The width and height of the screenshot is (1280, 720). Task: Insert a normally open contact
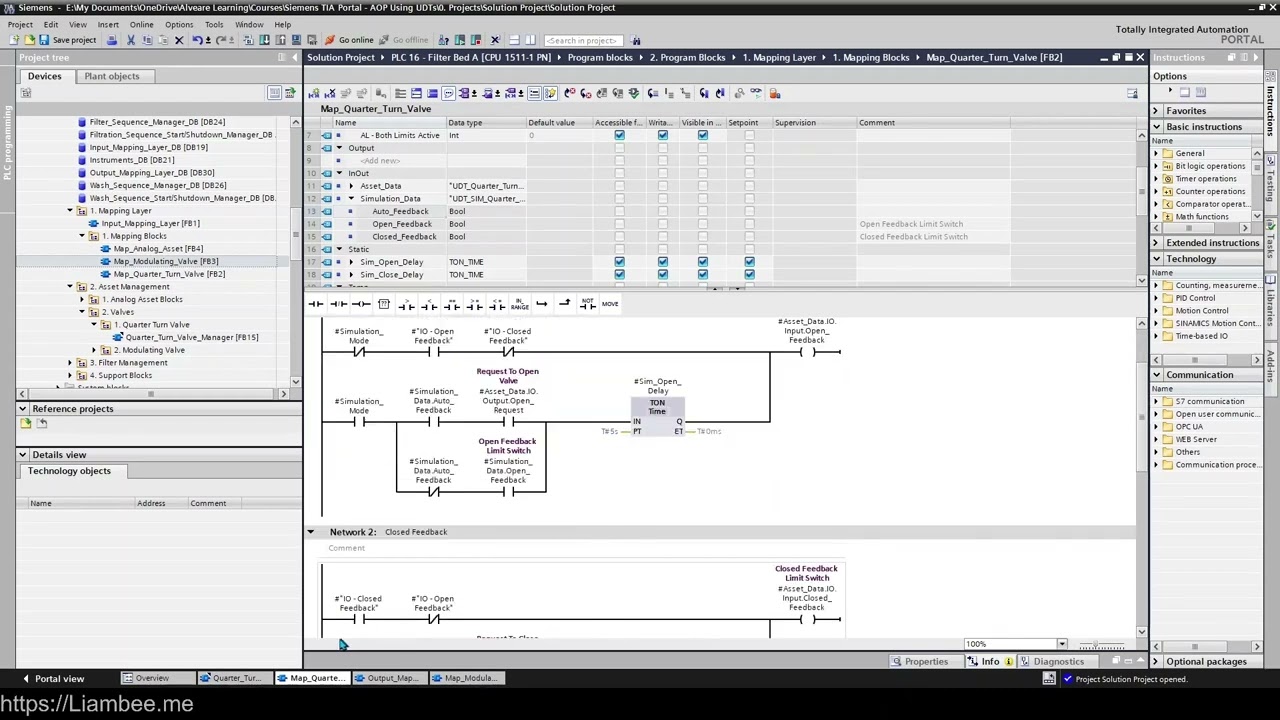[316, 304]
